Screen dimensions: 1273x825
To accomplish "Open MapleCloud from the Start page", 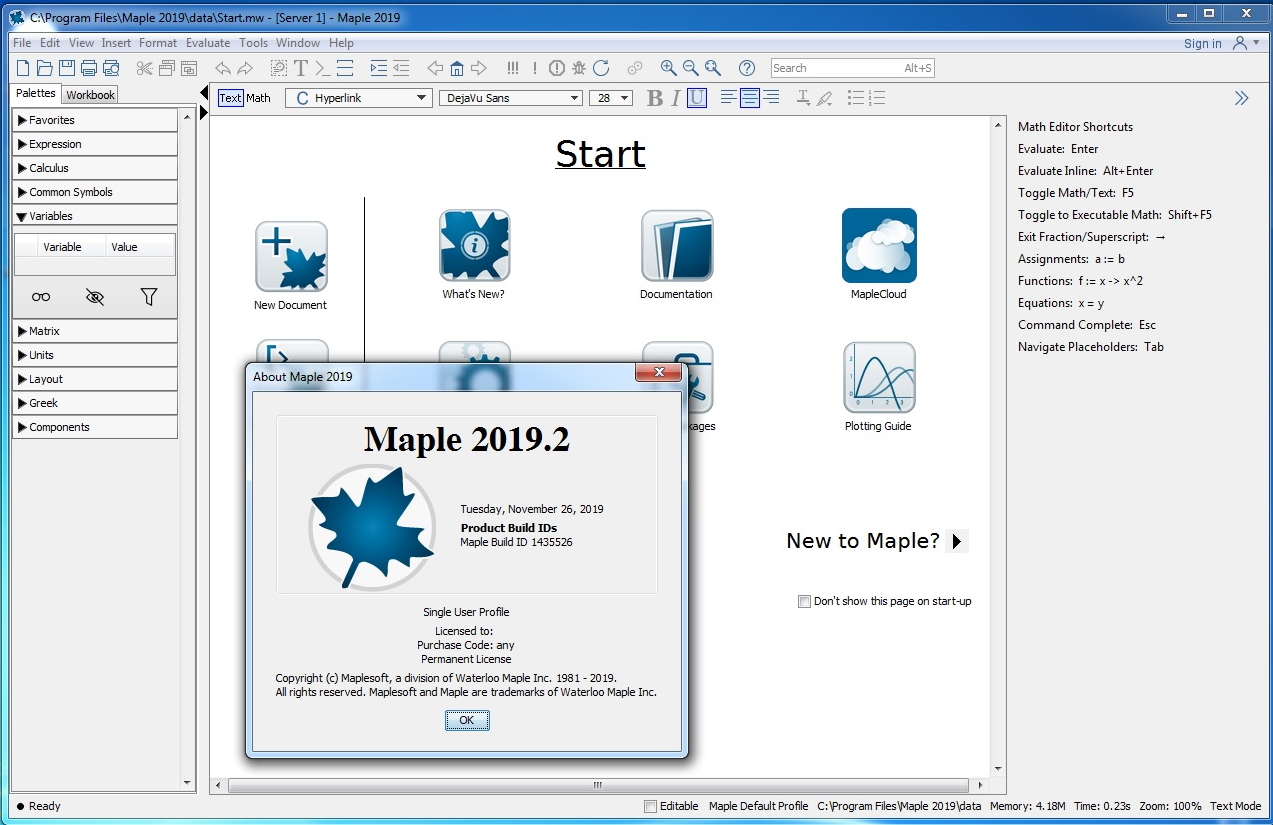I will pyautogui.click(x=879, y=246).
